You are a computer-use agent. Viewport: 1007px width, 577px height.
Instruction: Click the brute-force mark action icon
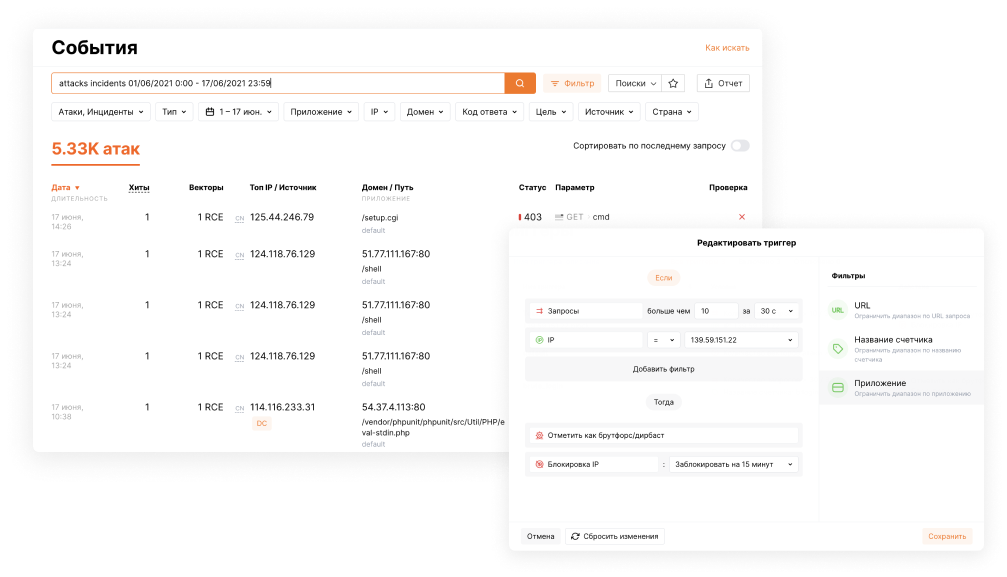pos(539,436)
